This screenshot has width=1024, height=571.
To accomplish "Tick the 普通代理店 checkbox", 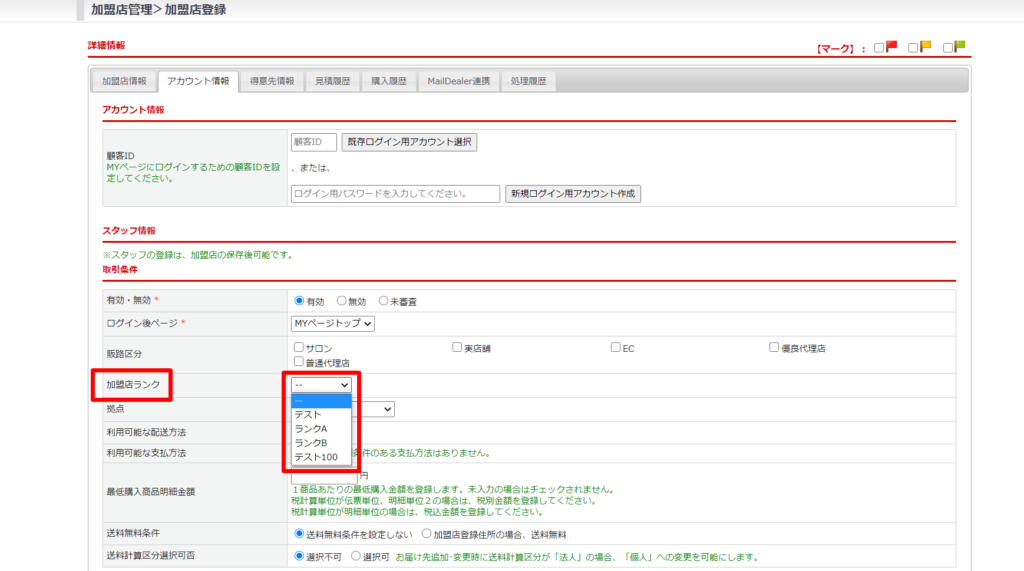I will click(298, 362).
